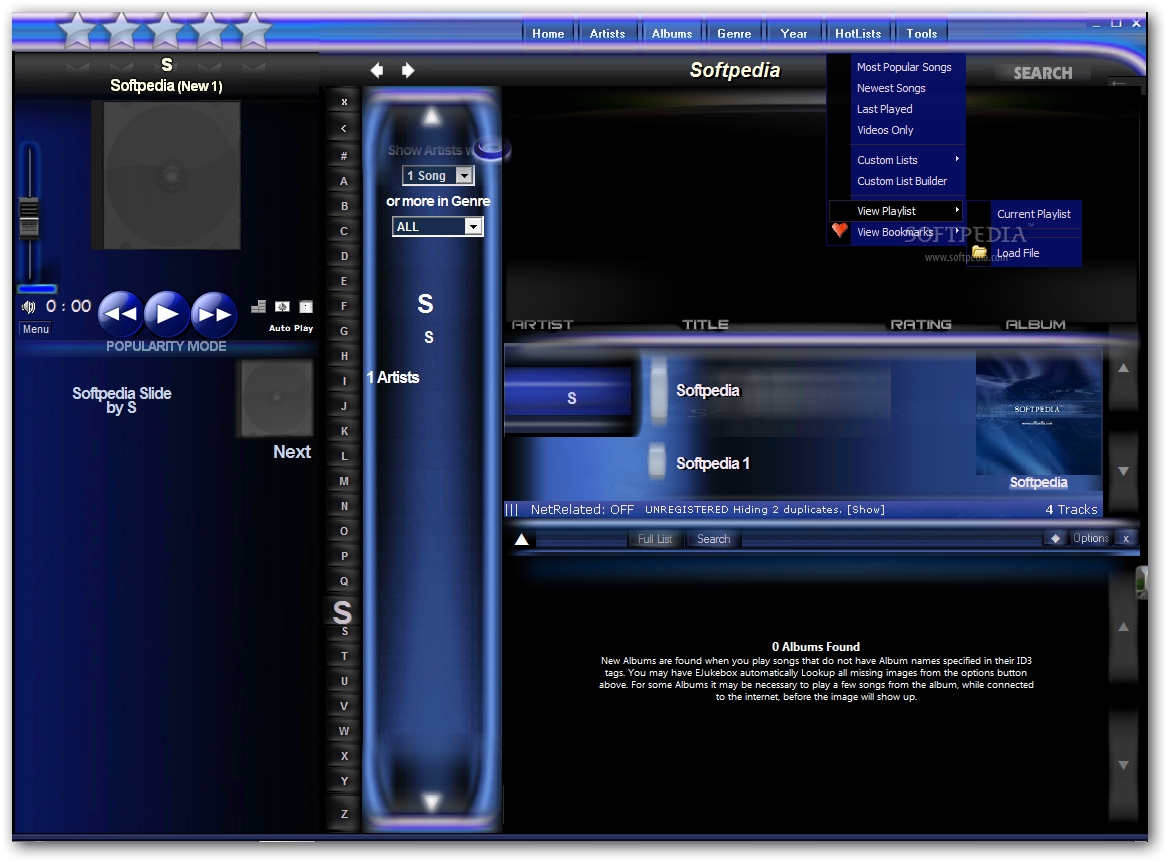1168x862 pixels.
Task: Jump to letter A in alphabet bar
Action: point(344,181)
